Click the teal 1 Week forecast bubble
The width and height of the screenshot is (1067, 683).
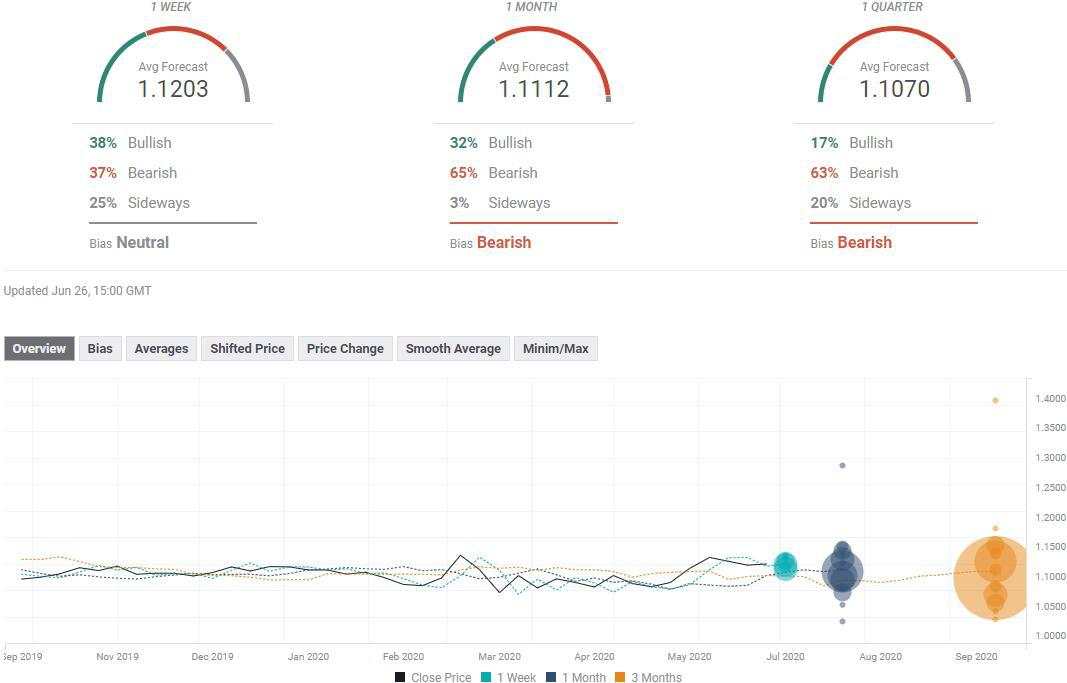pos(785,566)
